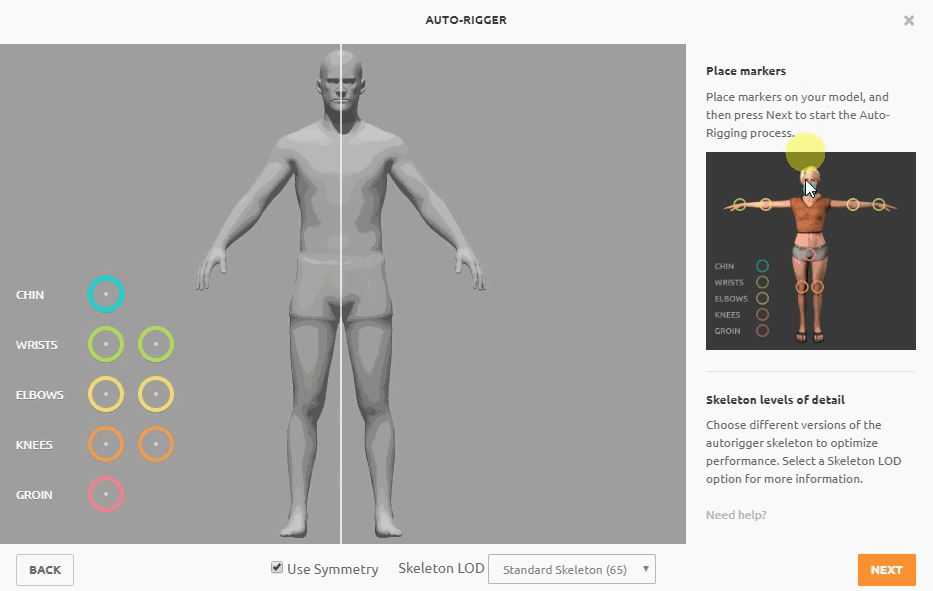Viewport: 933px width, 591px height.
Task: Click the CHIN label text
Action: pos(30,295)
